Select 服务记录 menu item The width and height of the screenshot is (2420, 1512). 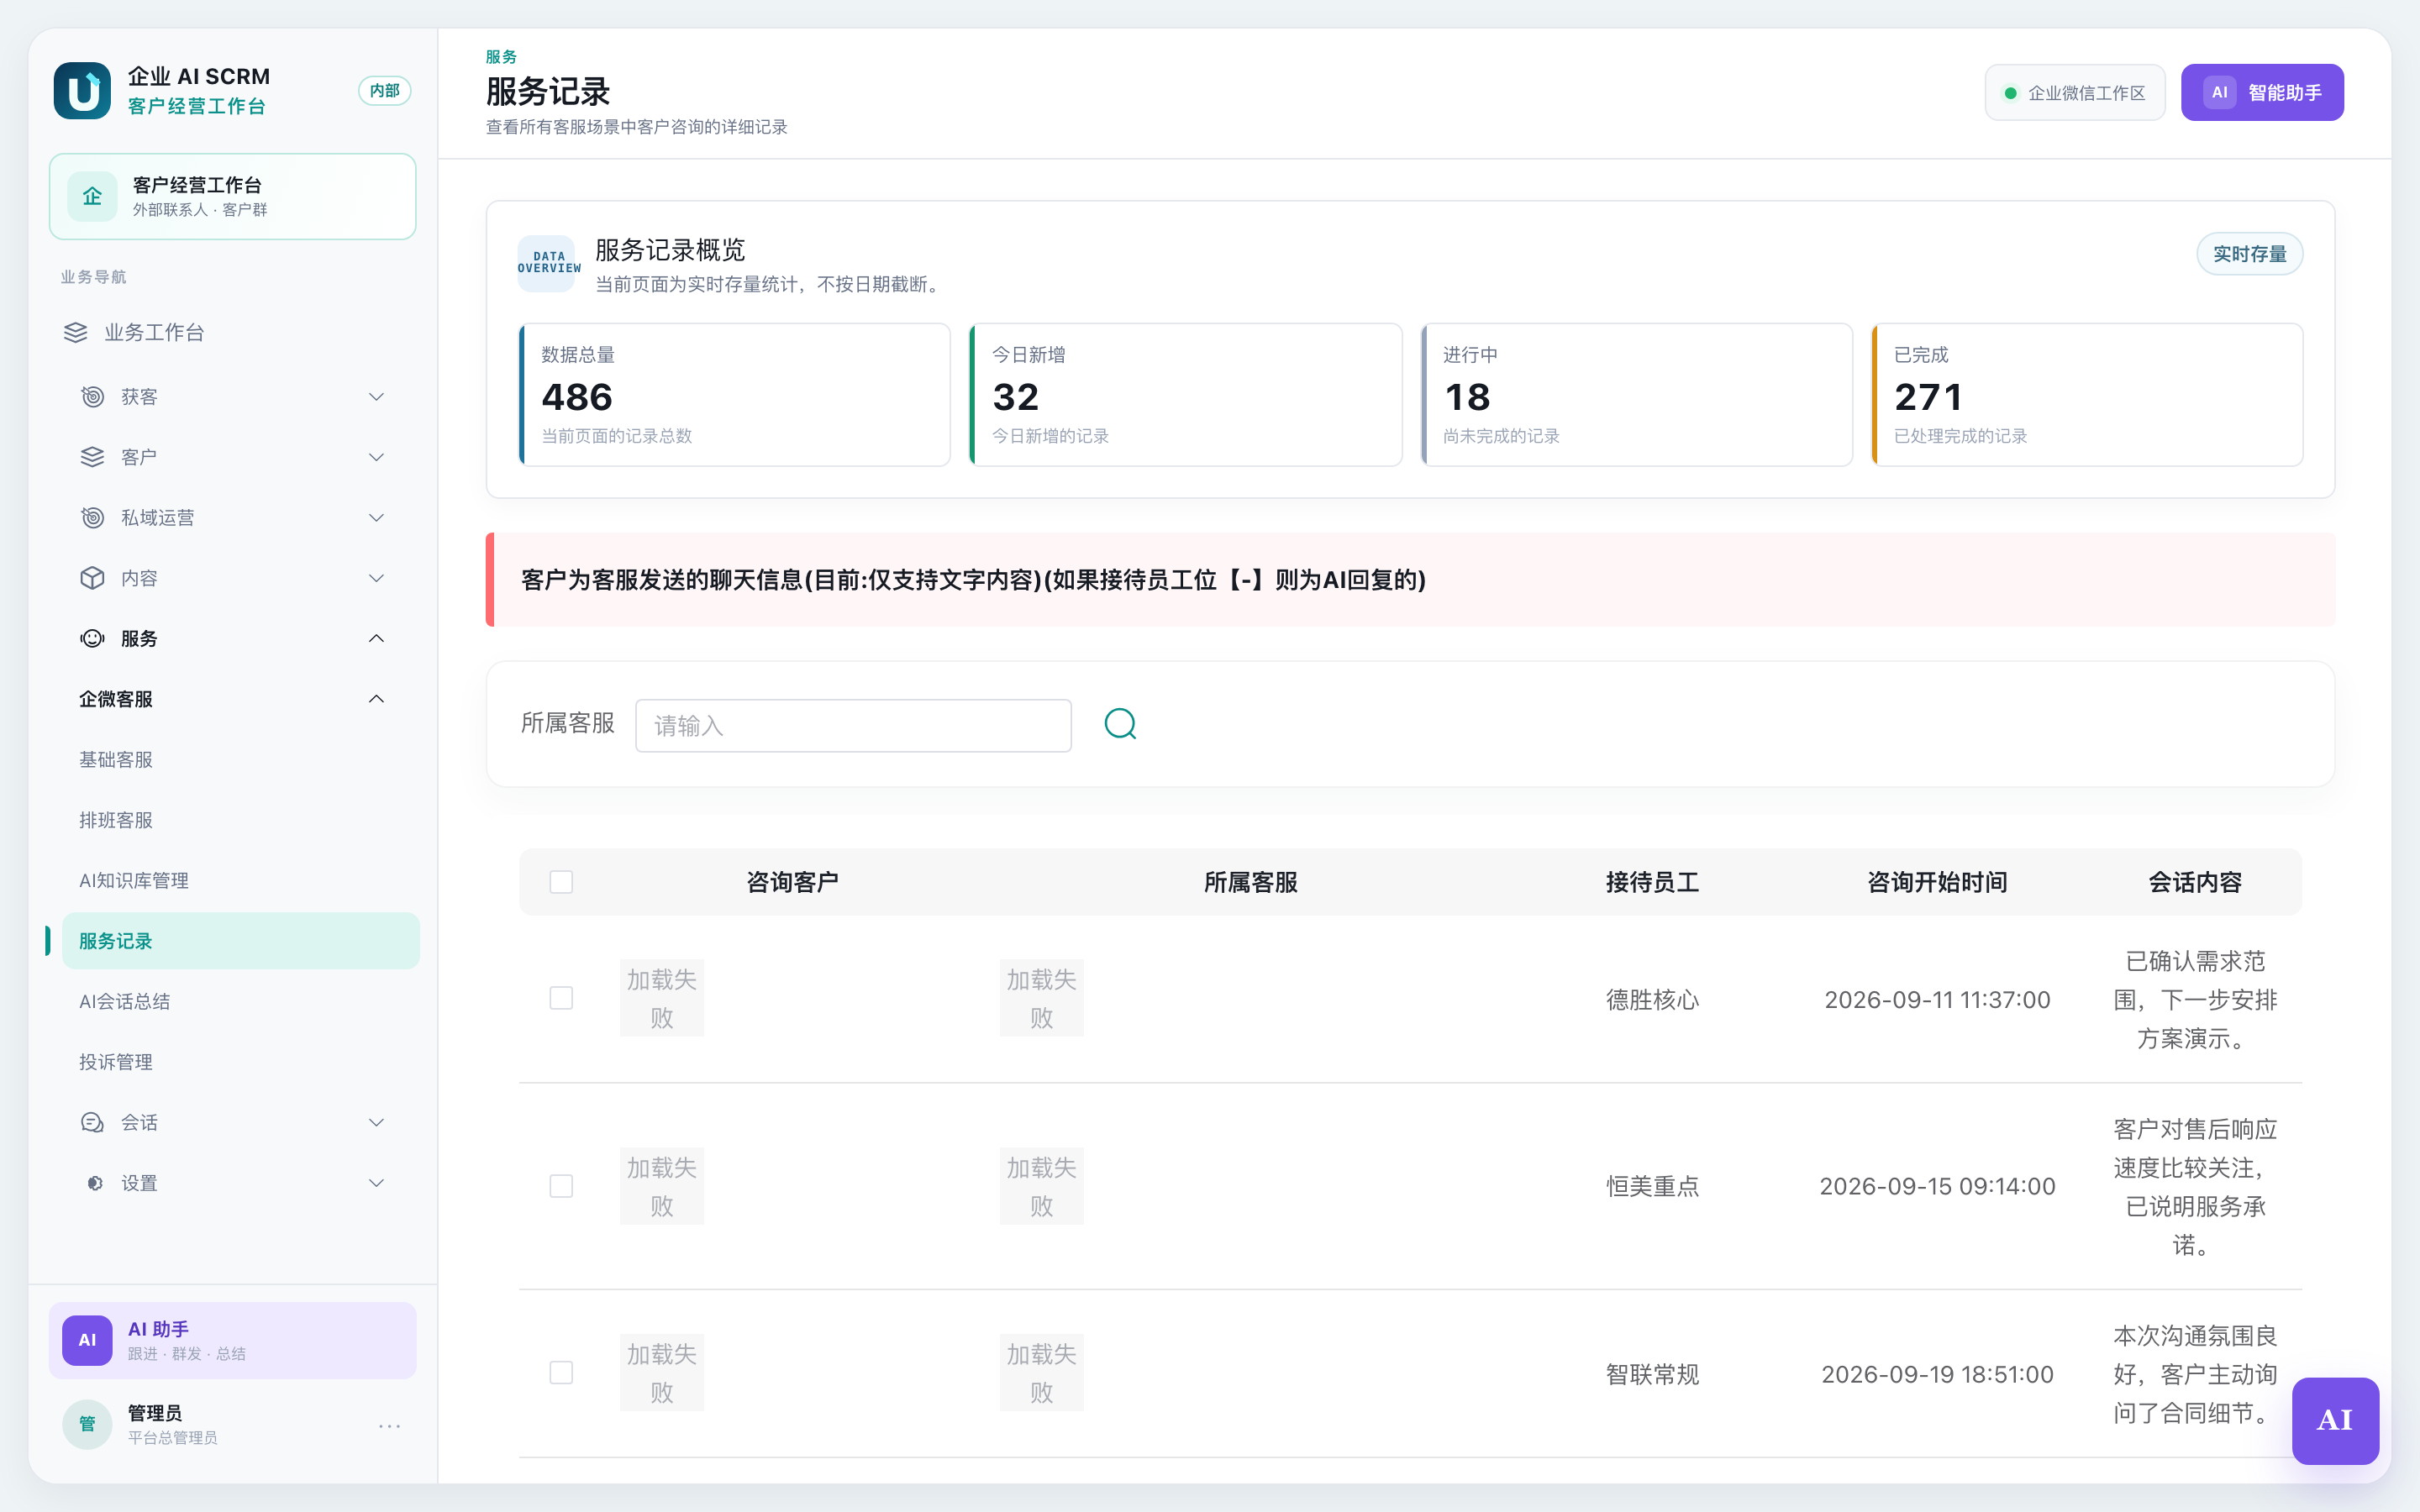(x=240, y=941)
